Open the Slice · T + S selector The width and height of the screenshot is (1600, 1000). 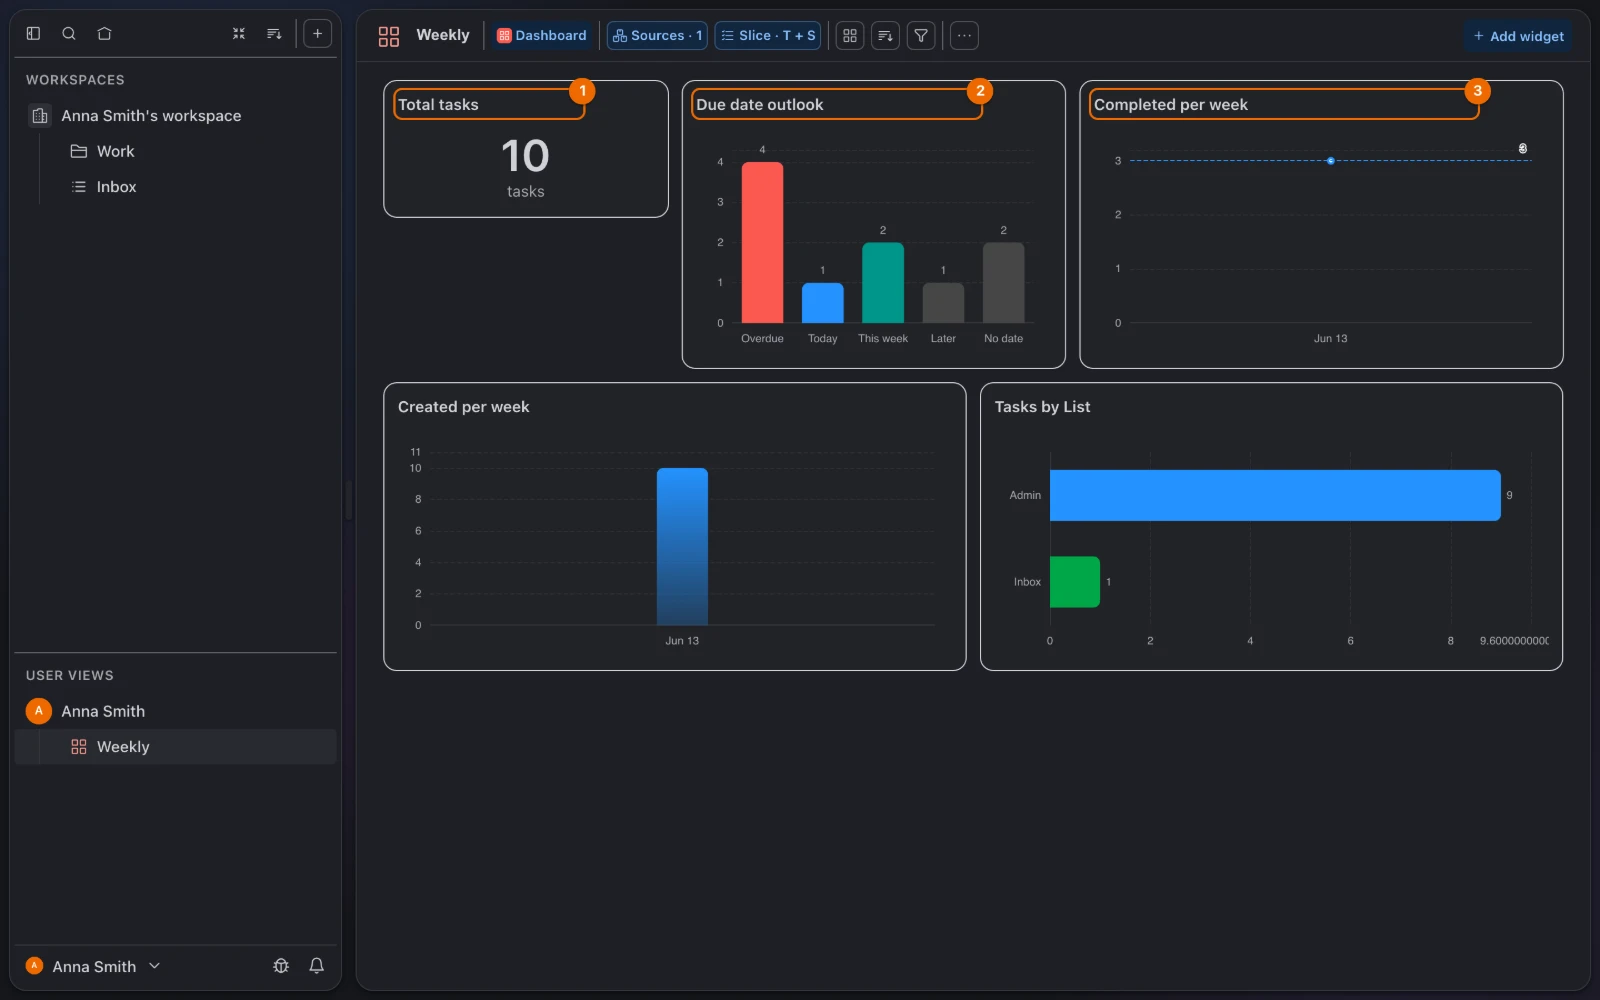(x=768, y=35)
